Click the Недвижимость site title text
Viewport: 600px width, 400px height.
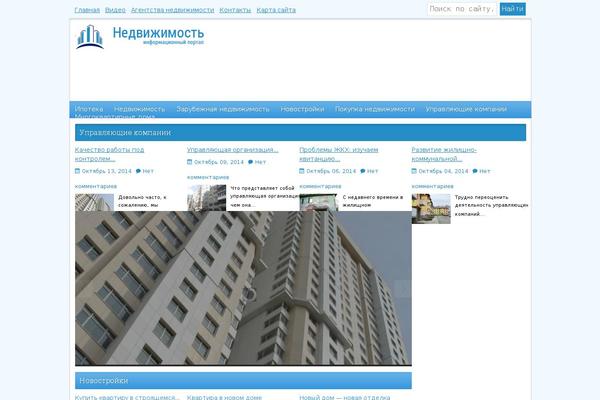(158, 33)
